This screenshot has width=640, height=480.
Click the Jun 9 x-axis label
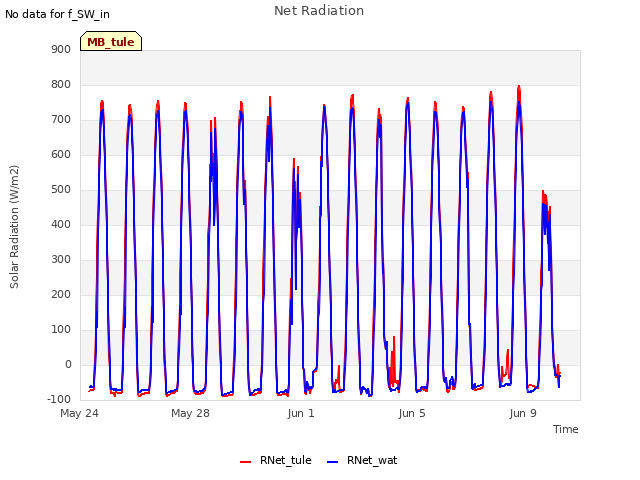click(523, 413)
